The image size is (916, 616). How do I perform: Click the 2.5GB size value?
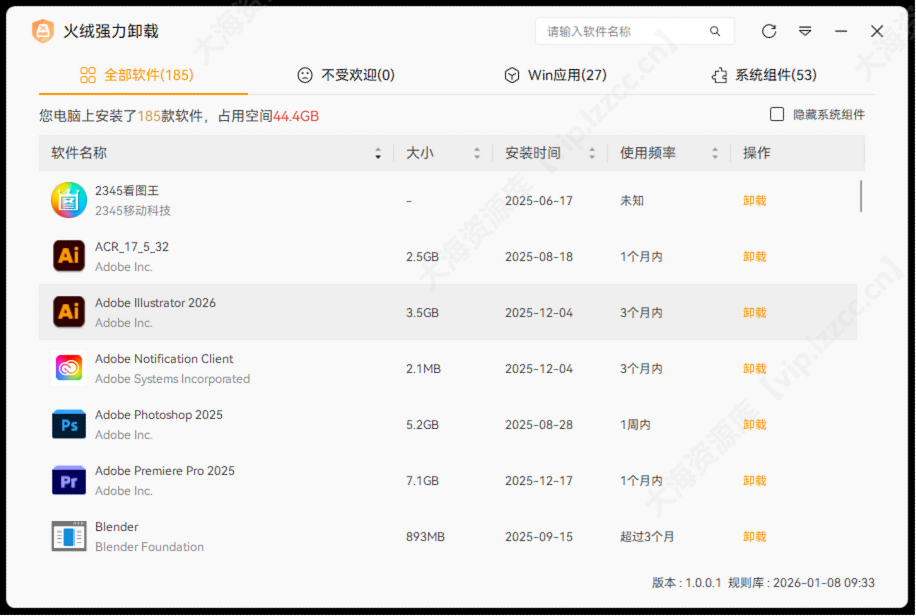tap(422, 257)
